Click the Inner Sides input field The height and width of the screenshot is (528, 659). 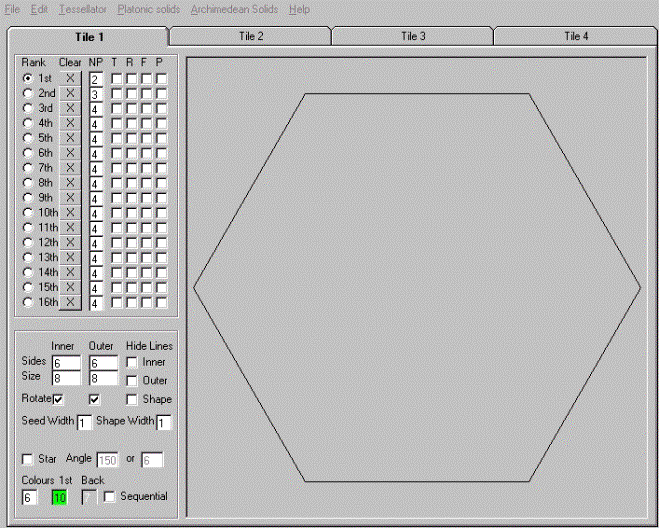point(66,363)
